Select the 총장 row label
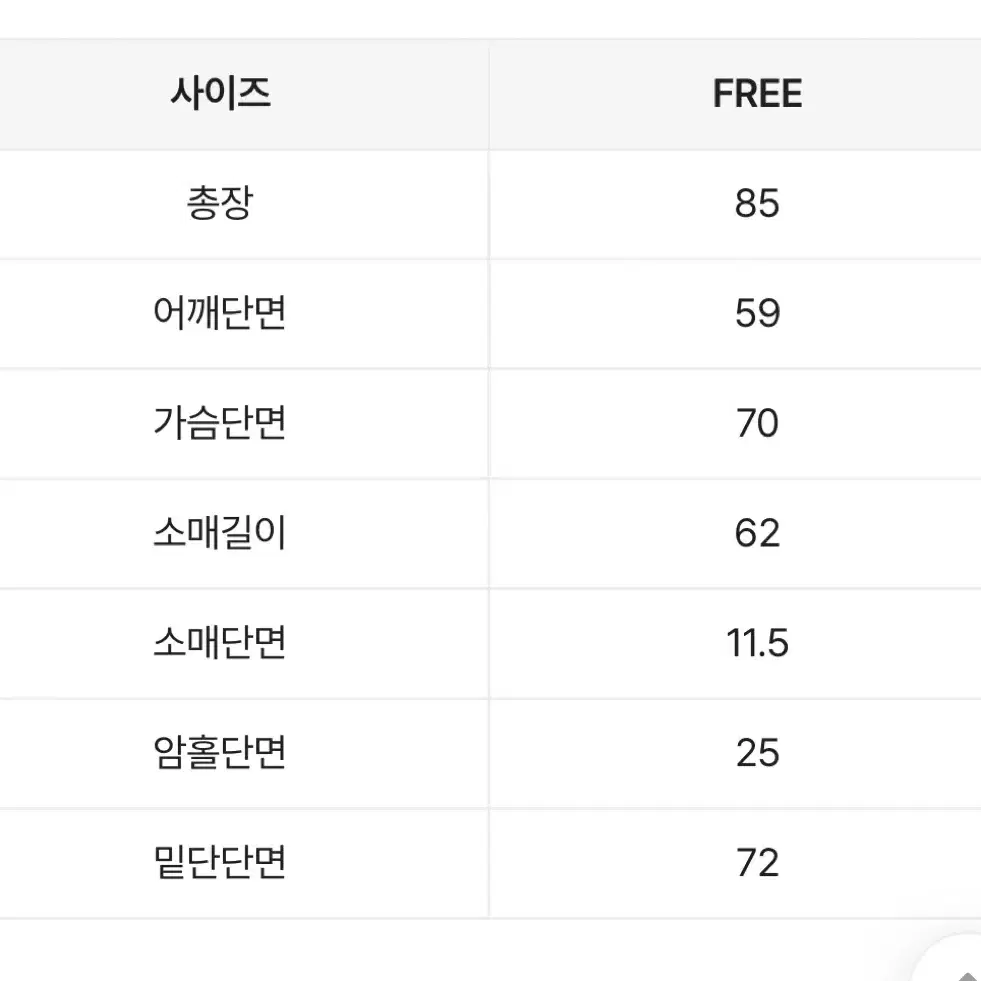The width and height of the screenshot is (981, 981). coord(220,203)
